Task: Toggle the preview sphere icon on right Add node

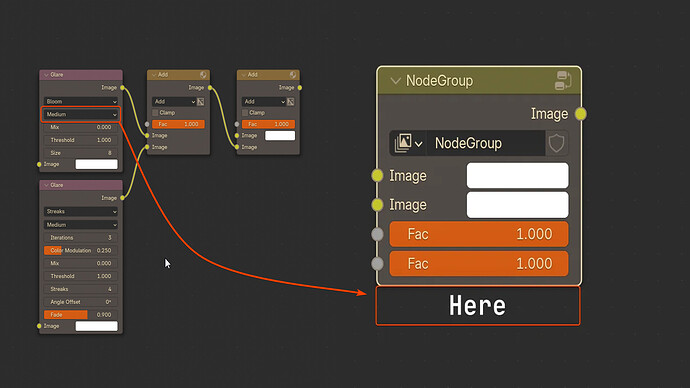Action: [x=293, y=75]
